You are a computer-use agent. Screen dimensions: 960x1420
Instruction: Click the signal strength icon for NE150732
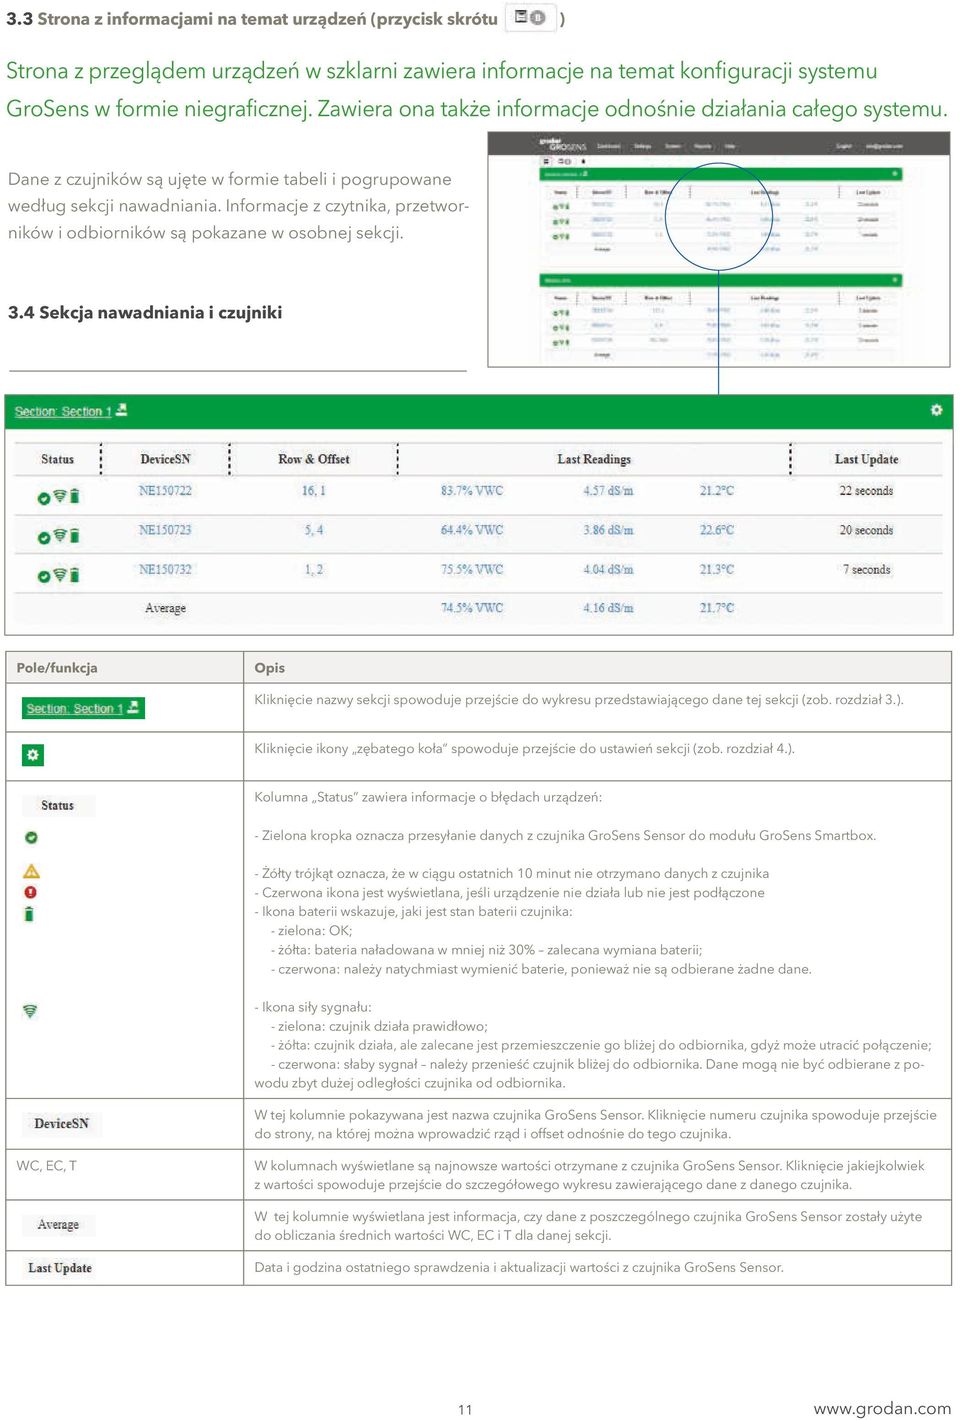(x=59, y=574)
